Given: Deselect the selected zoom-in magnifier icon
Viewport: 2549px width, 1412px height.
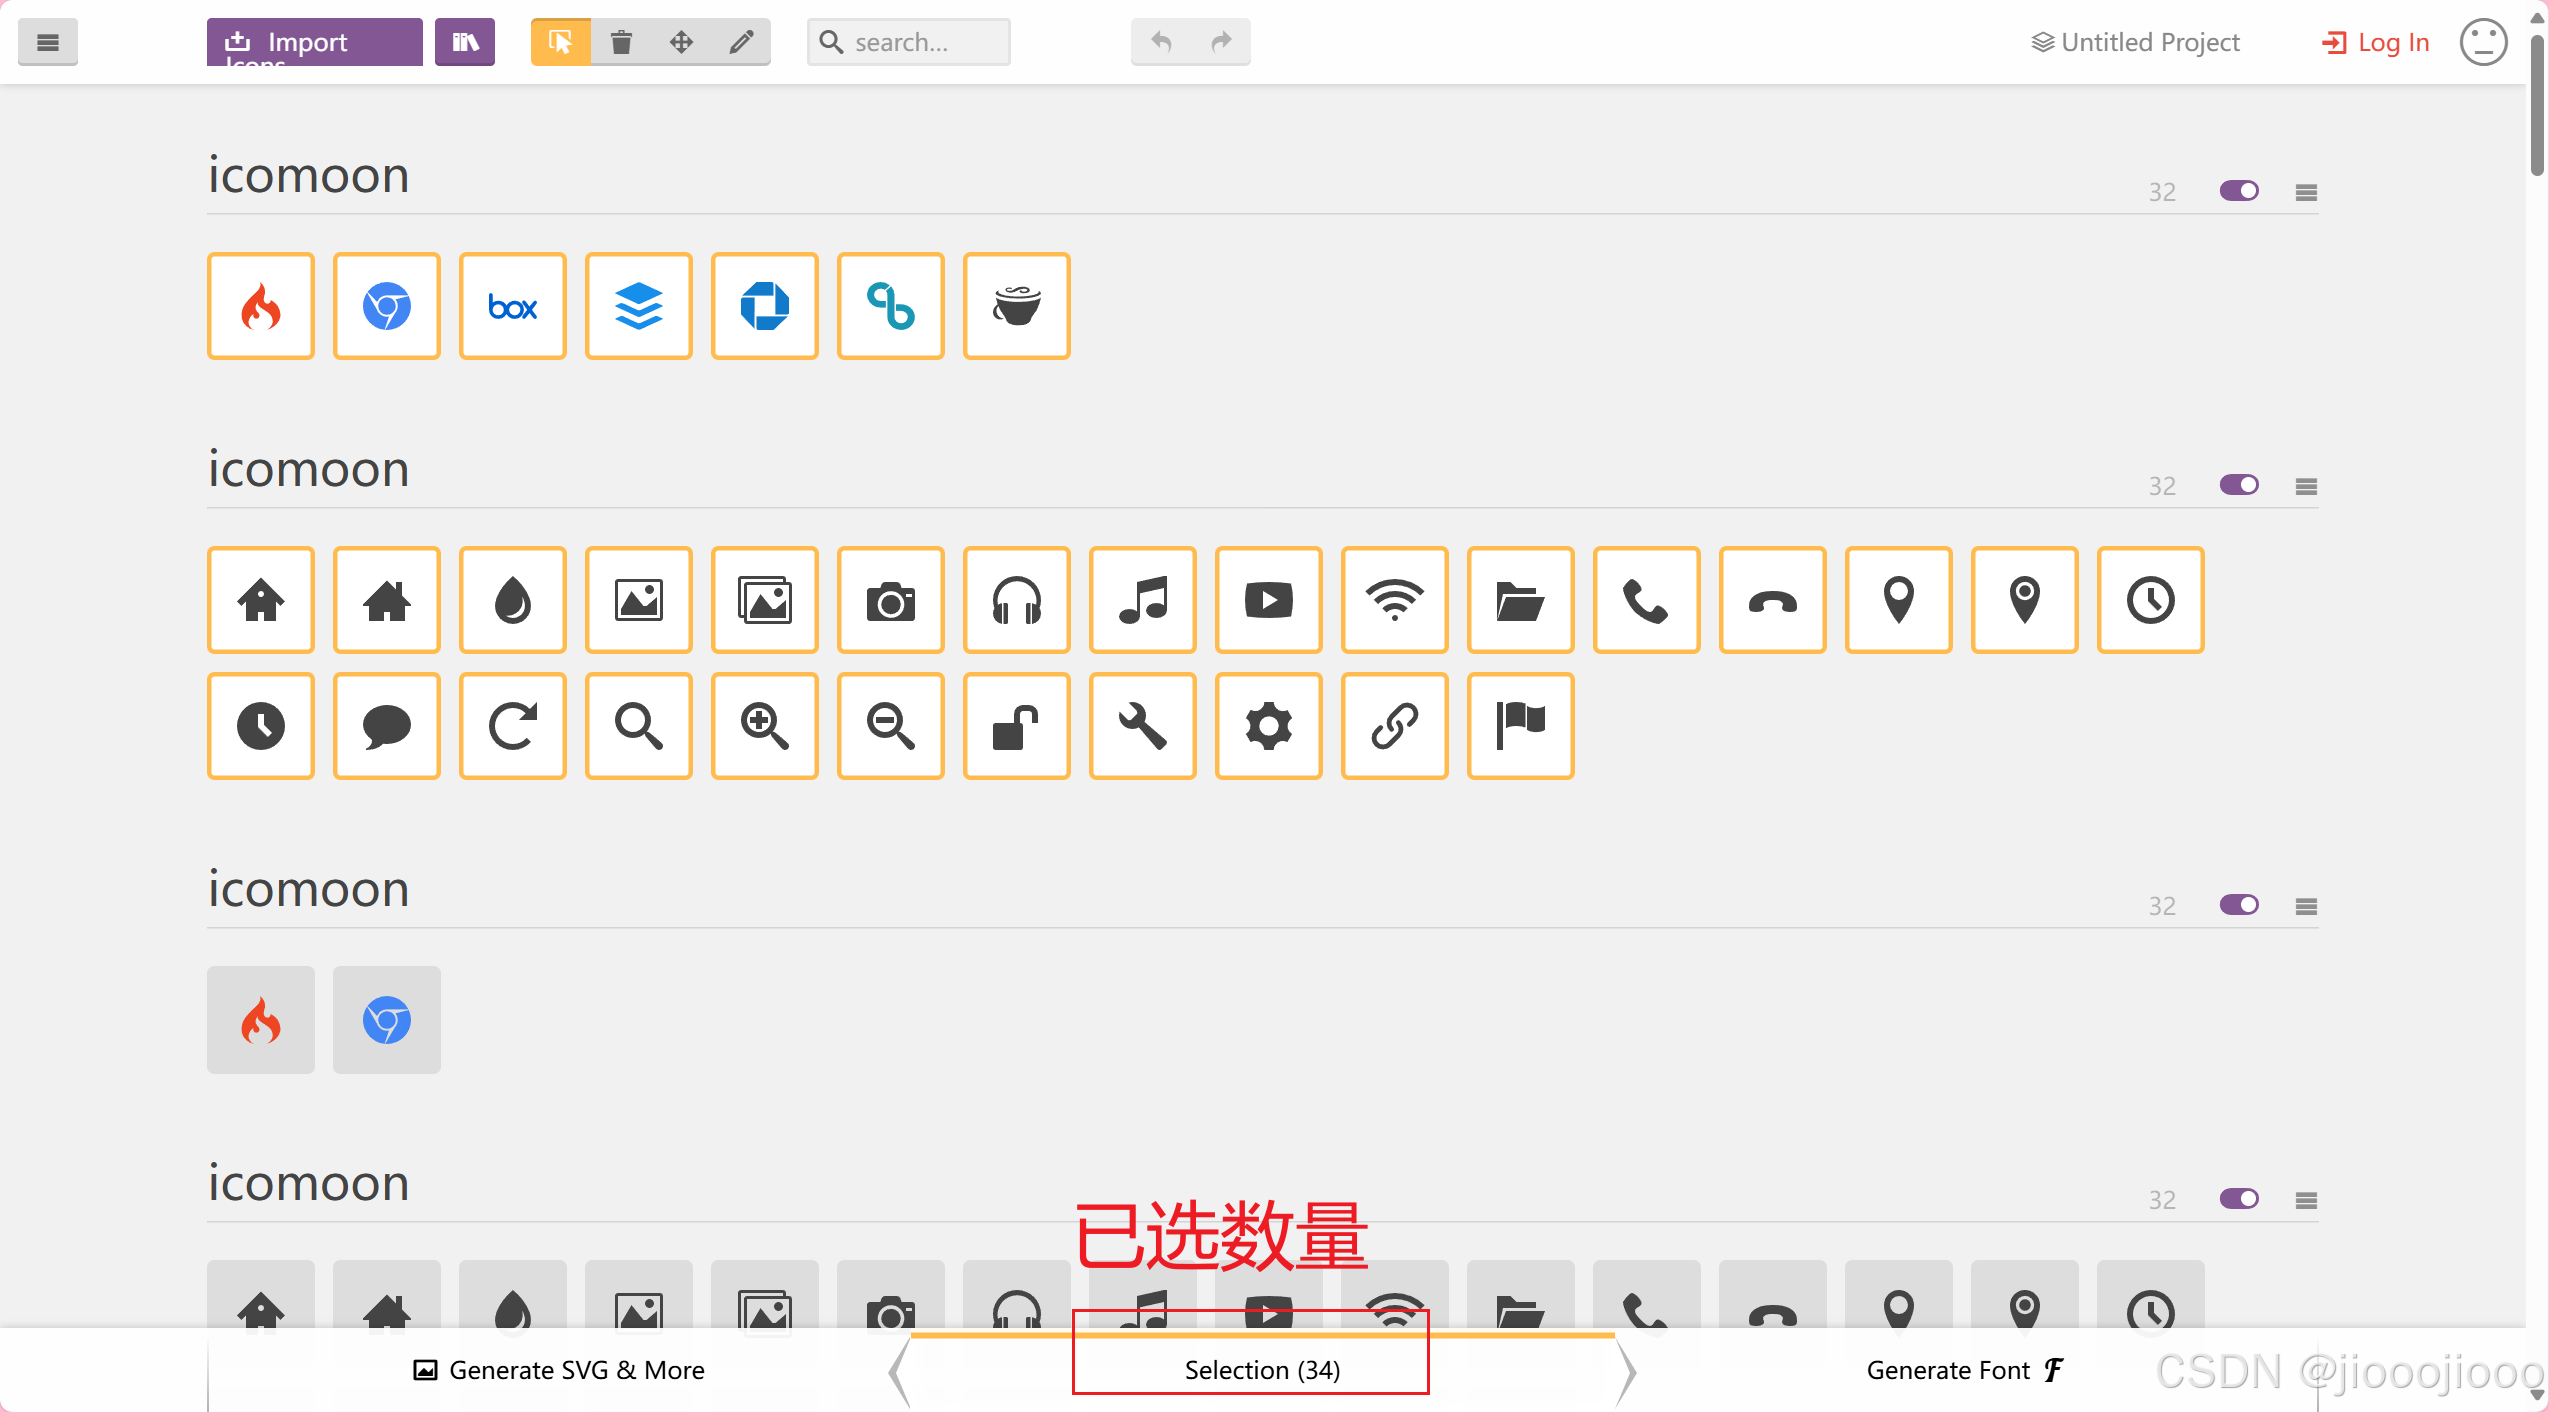Looking at the screenshot, I should 765,726.
